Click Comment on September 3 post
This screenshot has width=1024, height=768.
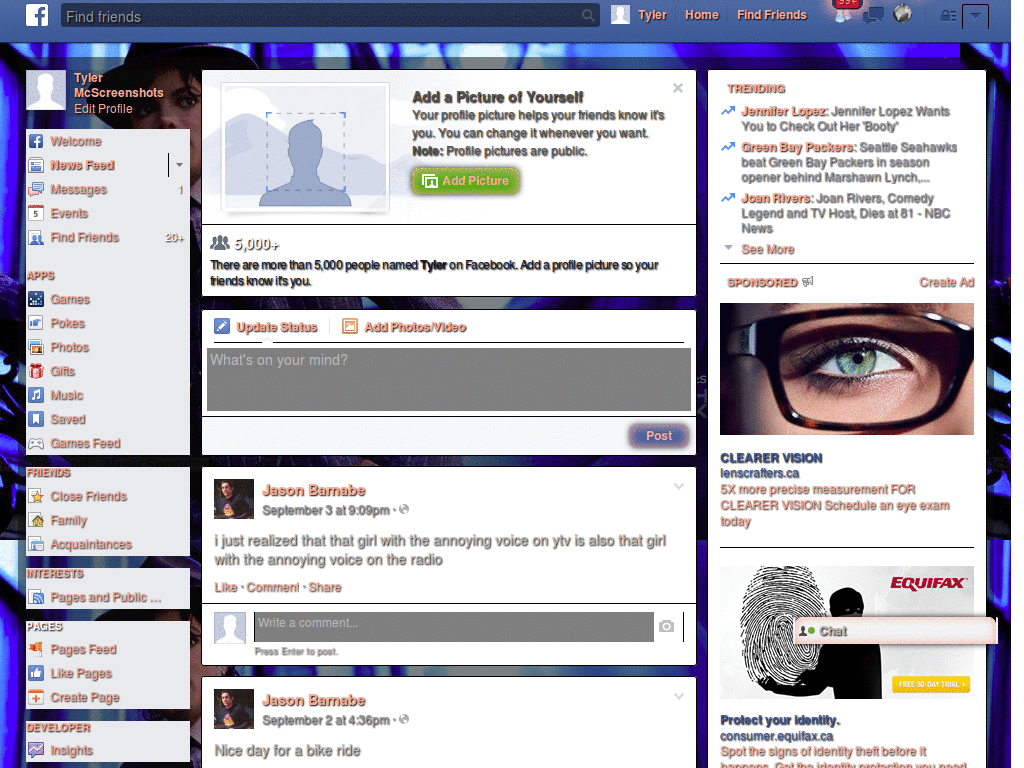point(273,587)
